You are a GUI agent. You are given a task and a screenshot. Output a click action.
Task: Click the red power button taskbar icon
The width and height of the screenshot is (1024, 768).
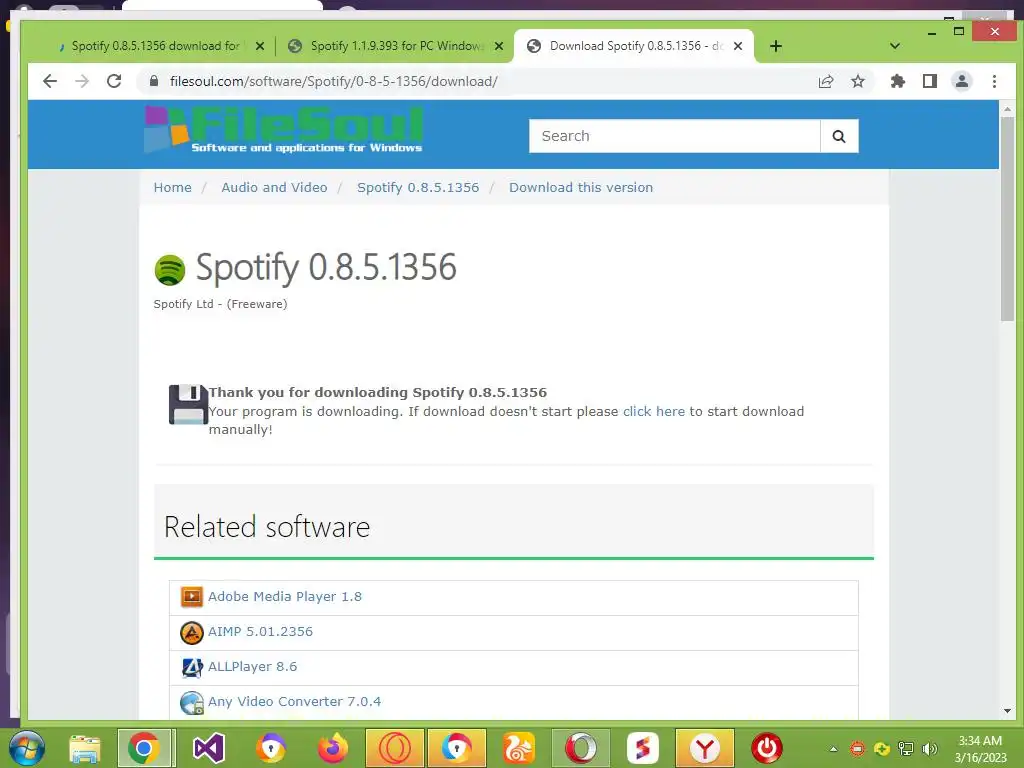[767, 748]
